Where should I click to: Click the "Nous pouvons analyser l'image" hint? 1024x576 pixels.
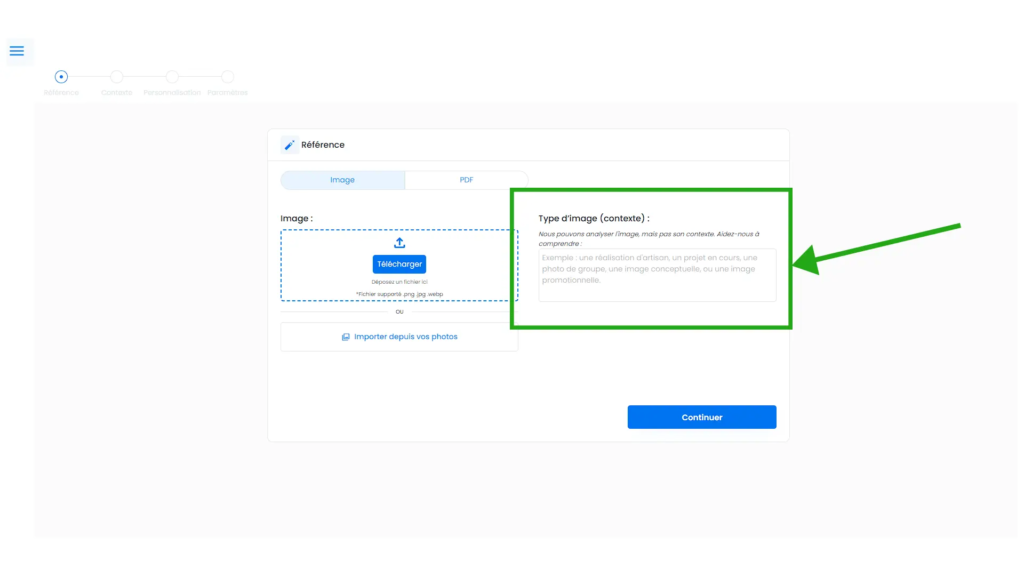(x=649, y=239)
